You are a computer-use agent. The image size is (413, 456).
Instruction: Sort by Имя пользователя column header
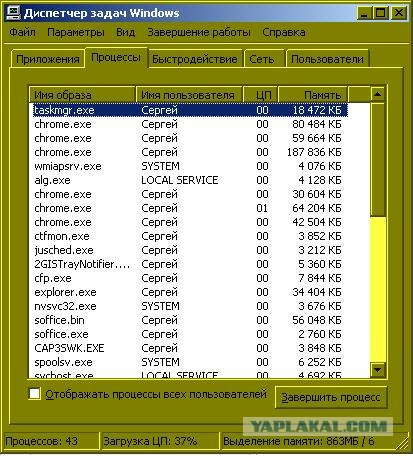coord(189,95)
